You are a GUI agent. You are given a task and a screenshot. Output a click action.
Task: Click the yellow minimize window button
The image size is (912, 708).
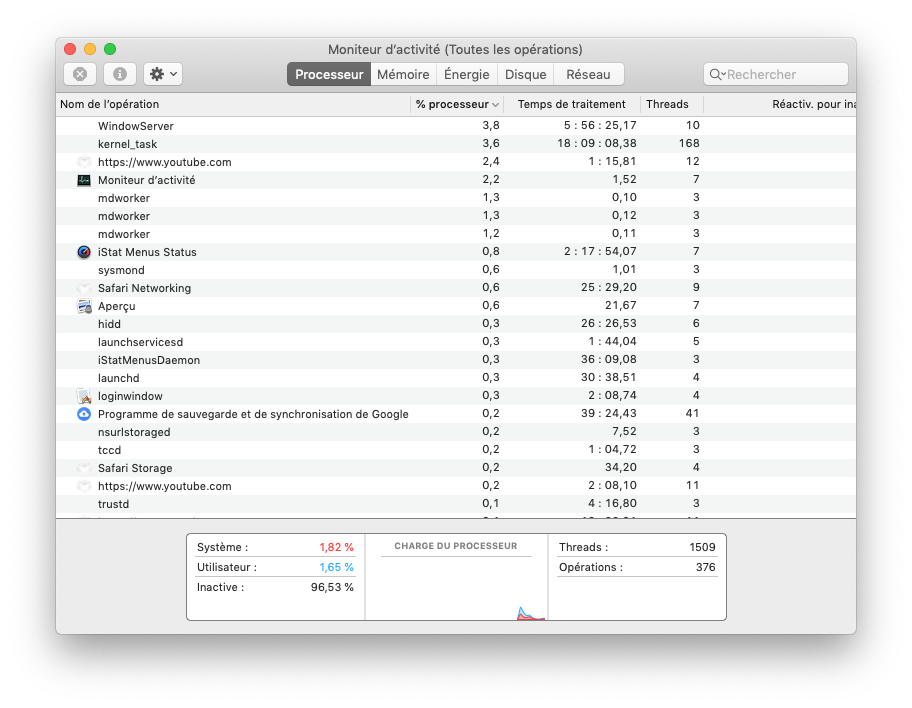coord(90,49)
